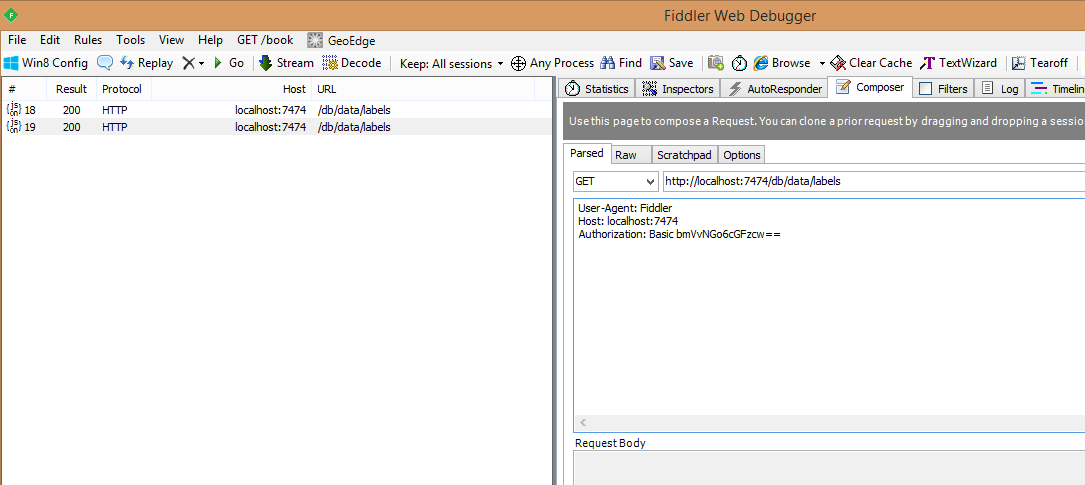This screenshot has height=485, width=1085.
Task: Open the HTTP method GET dropdown
Action: click(615, 182)
